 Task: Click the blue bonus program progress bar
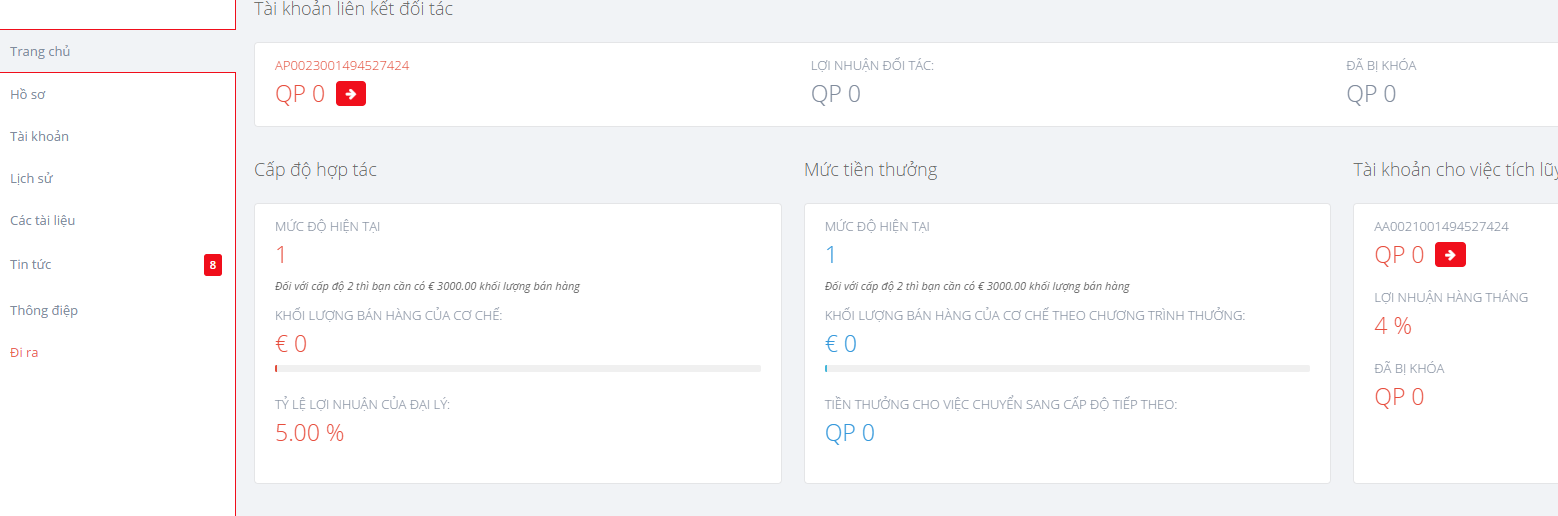point(1067,369)
